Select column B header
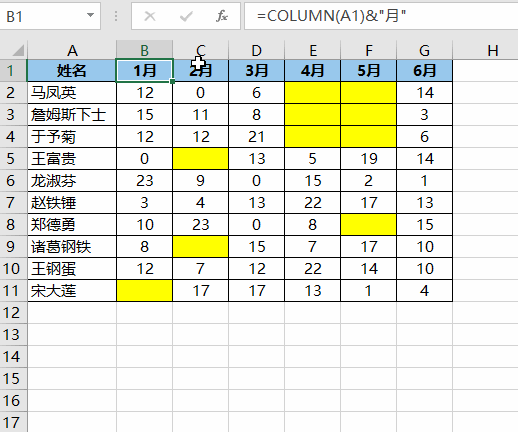 (x=144, y=50)
